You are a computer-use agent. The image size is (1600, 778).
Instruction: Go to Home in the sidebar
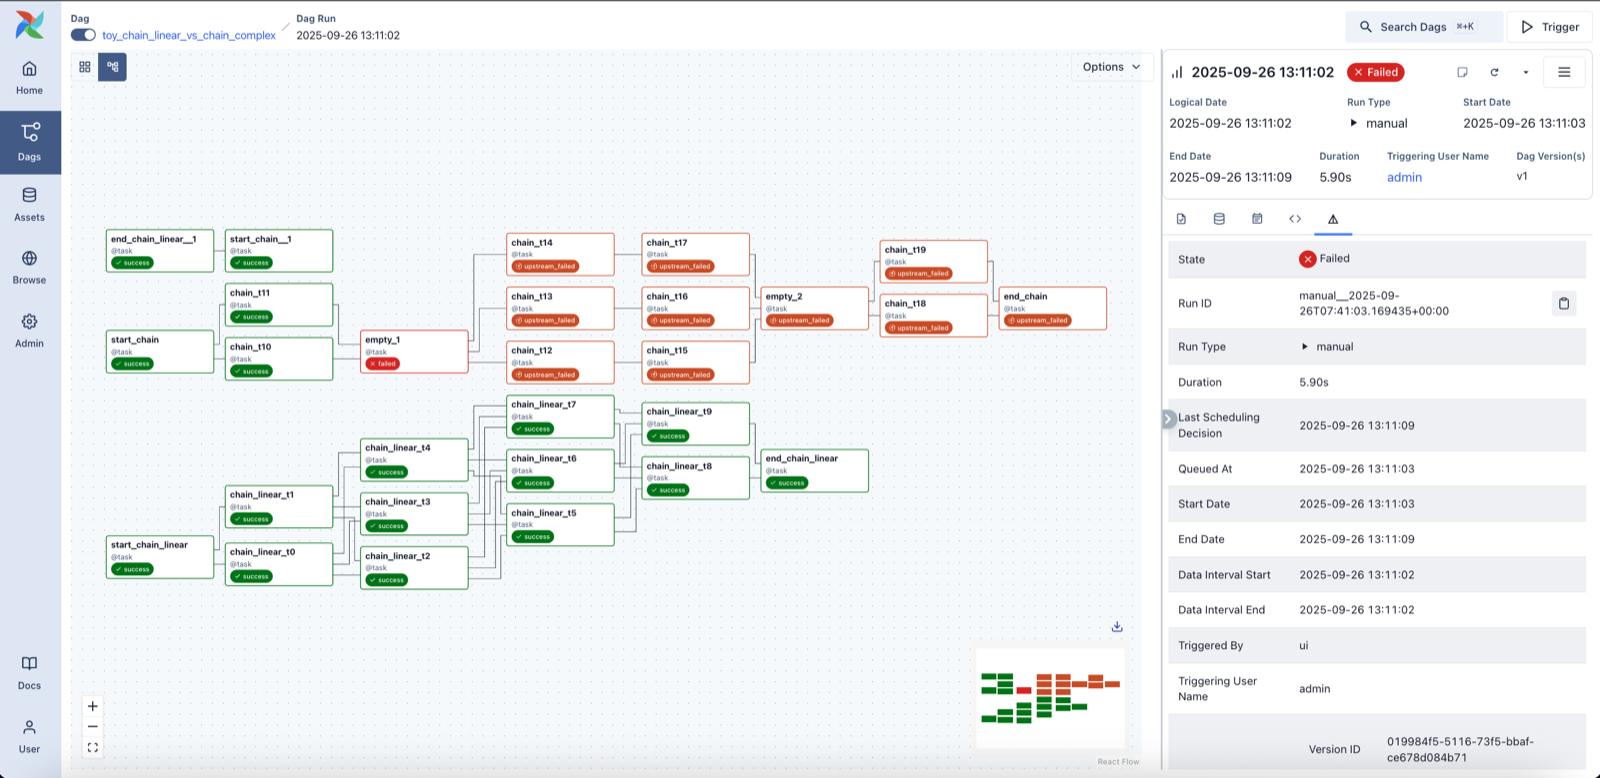[x=30, y=78]
